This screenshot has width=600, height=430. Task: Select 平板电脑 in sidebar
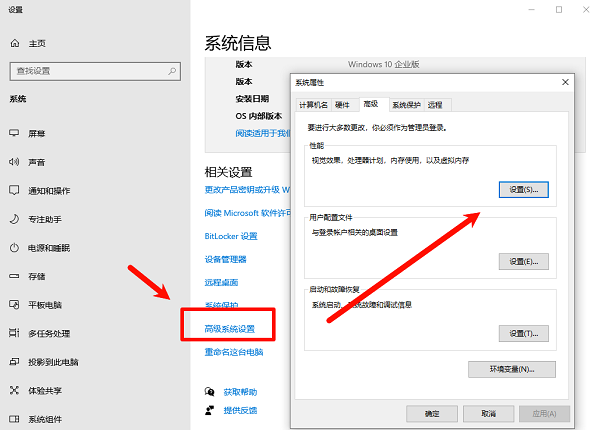[45, 305]
